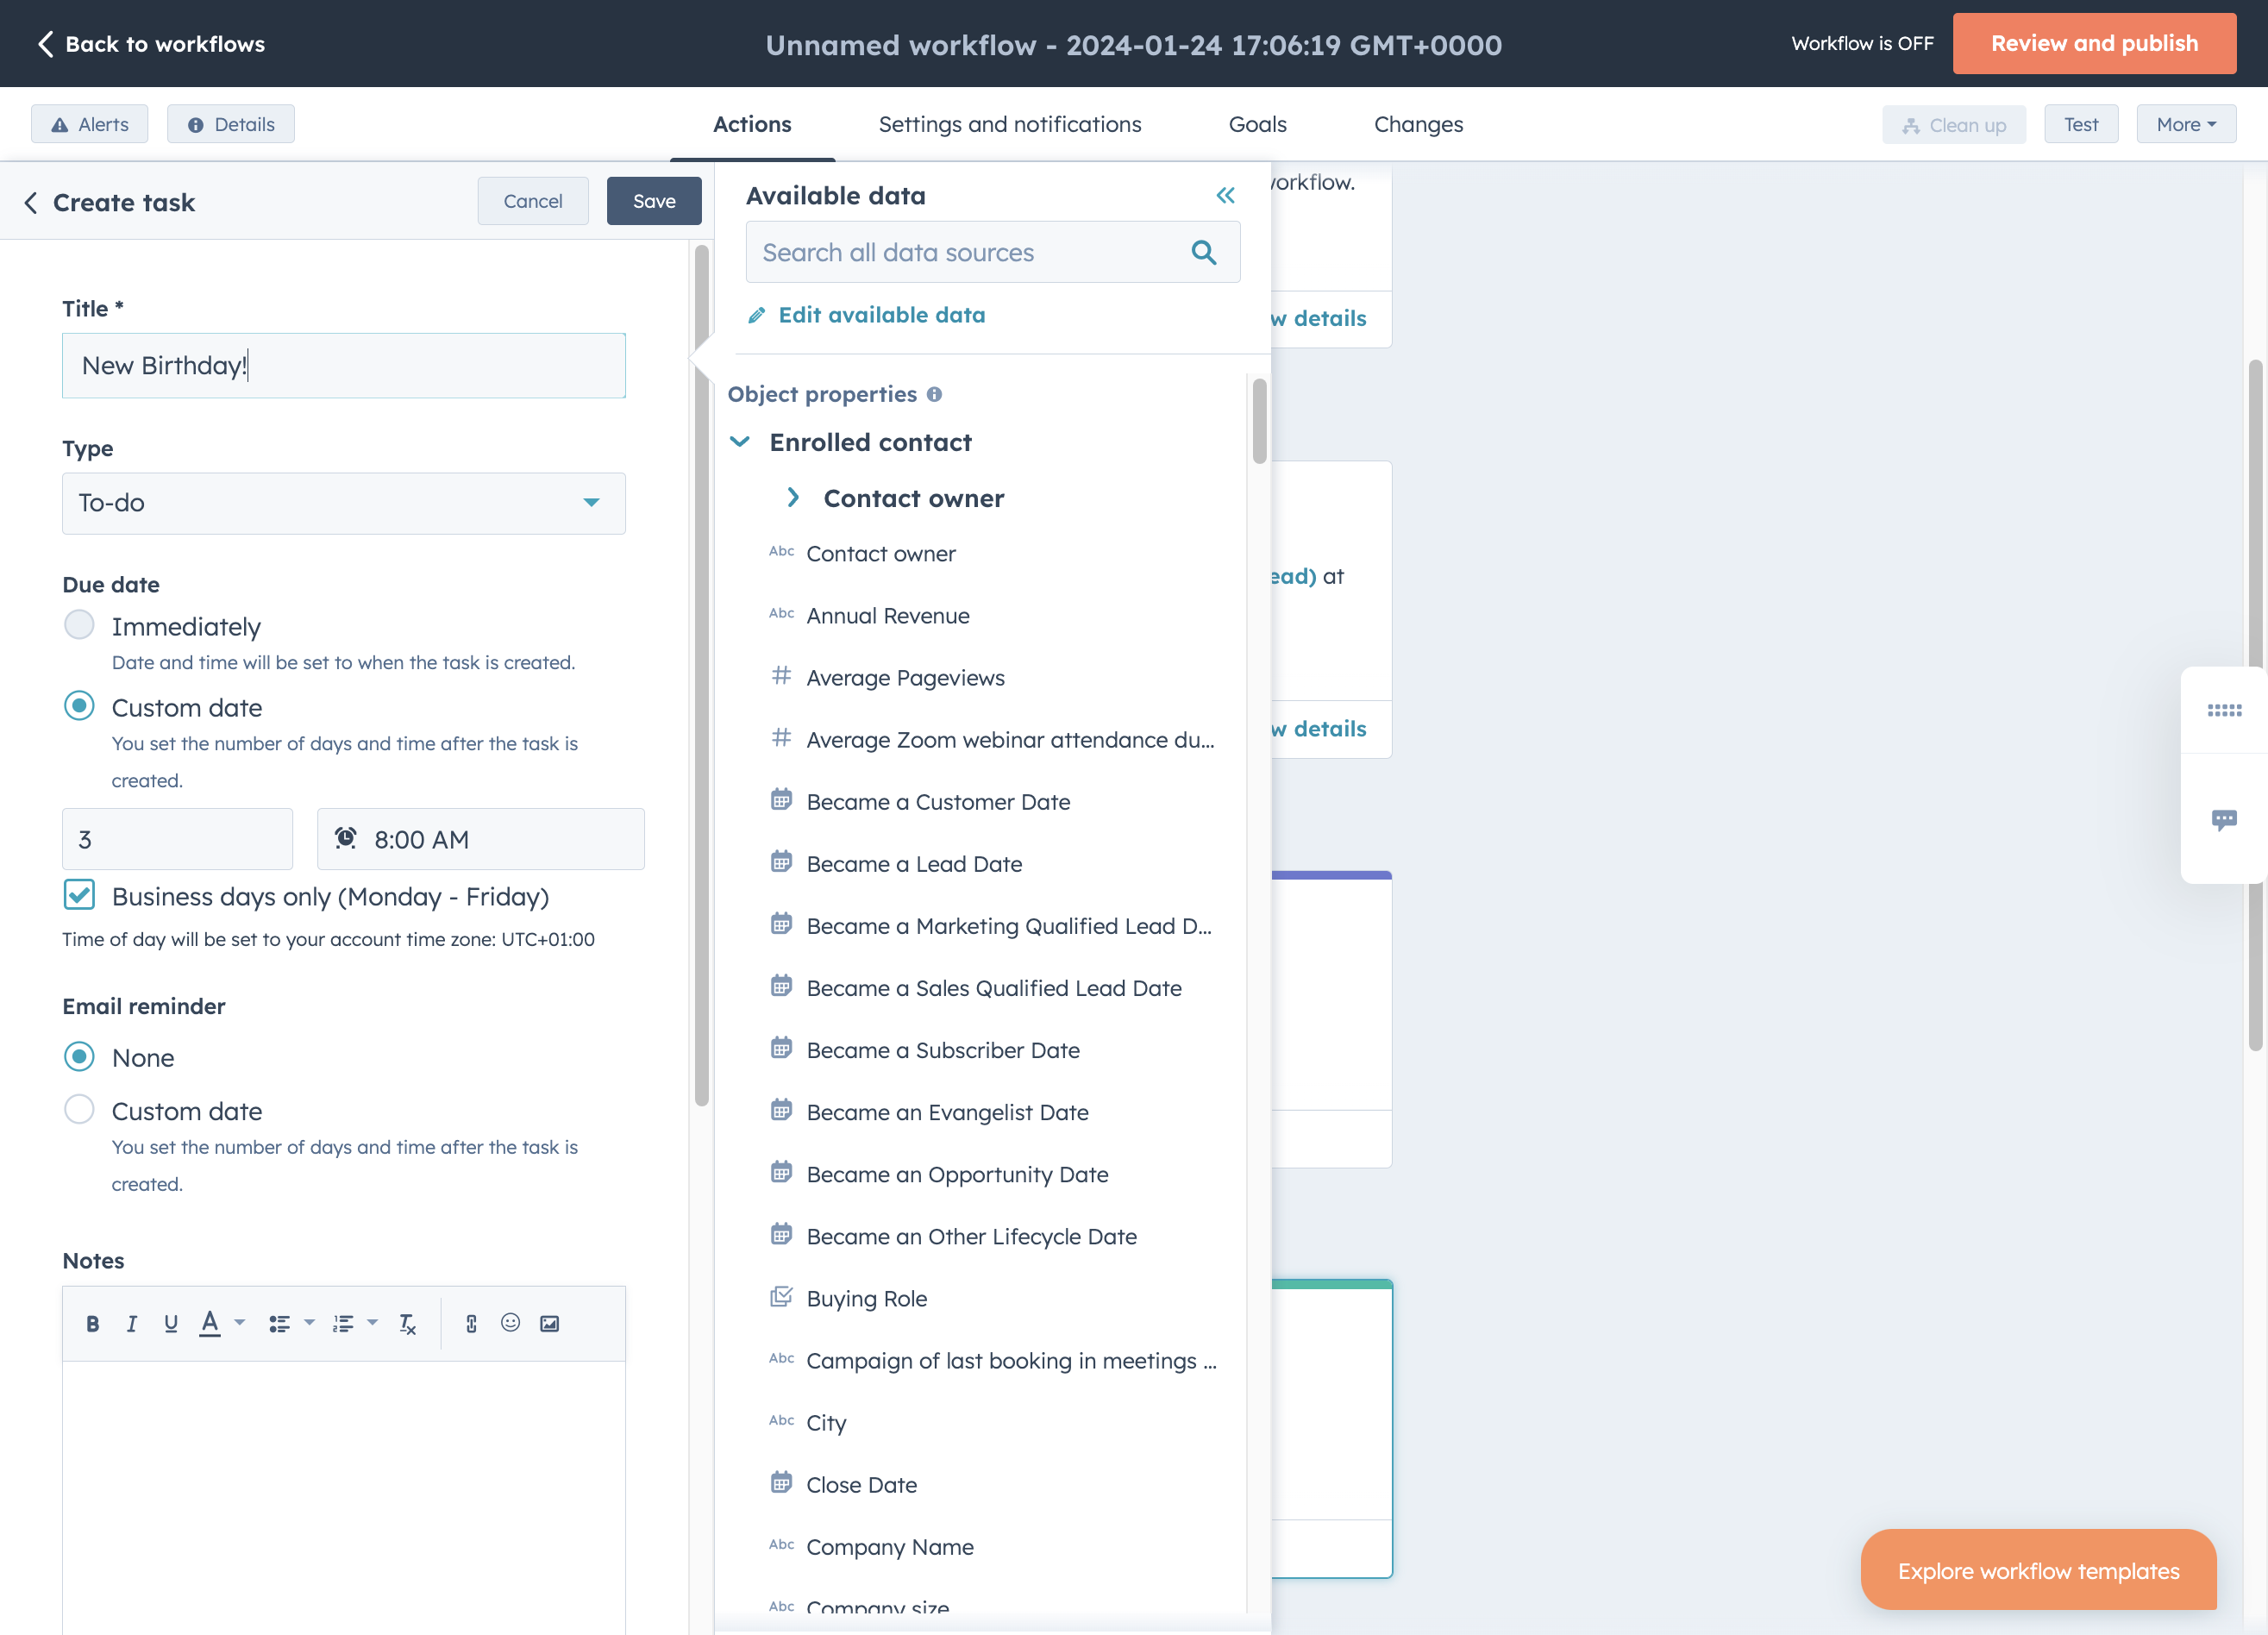Screen dimensions: 2268x1635
Task: Toggle underline formatting in Notes toolbar
Action: (x=171, y=1324)
